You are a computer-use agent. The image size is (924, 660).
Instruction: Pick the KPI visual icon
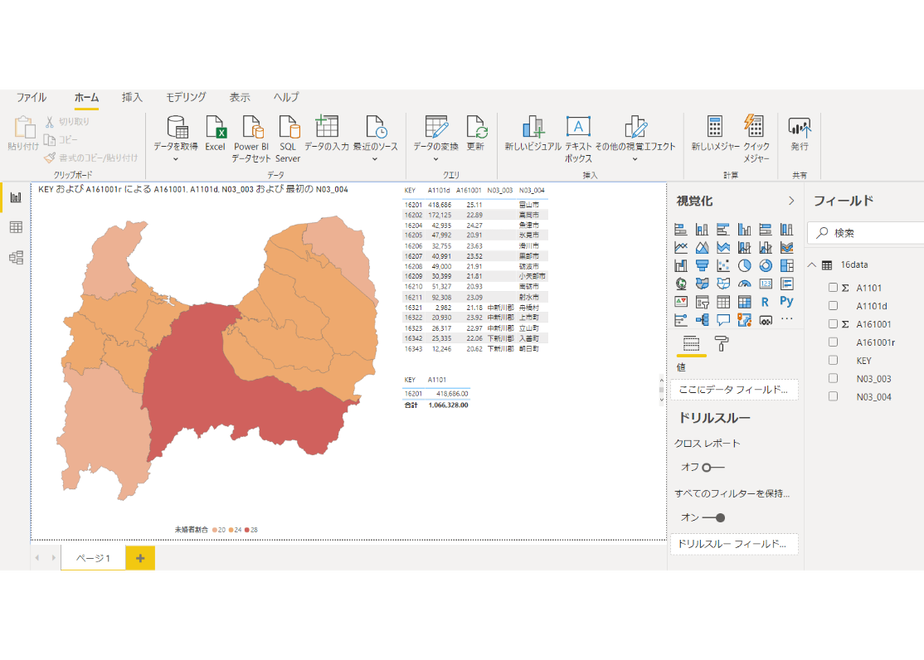[681, 302]
